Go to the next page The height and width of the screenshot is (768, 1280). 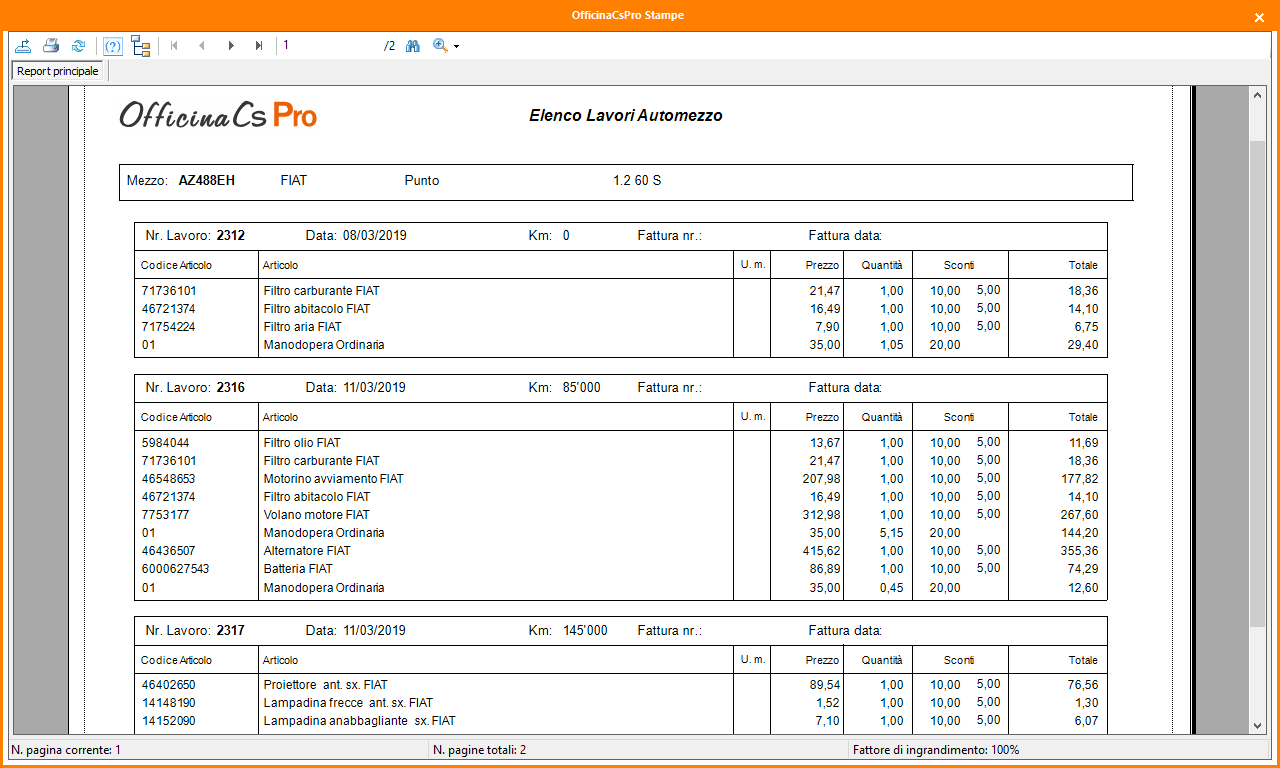point(231,45)
